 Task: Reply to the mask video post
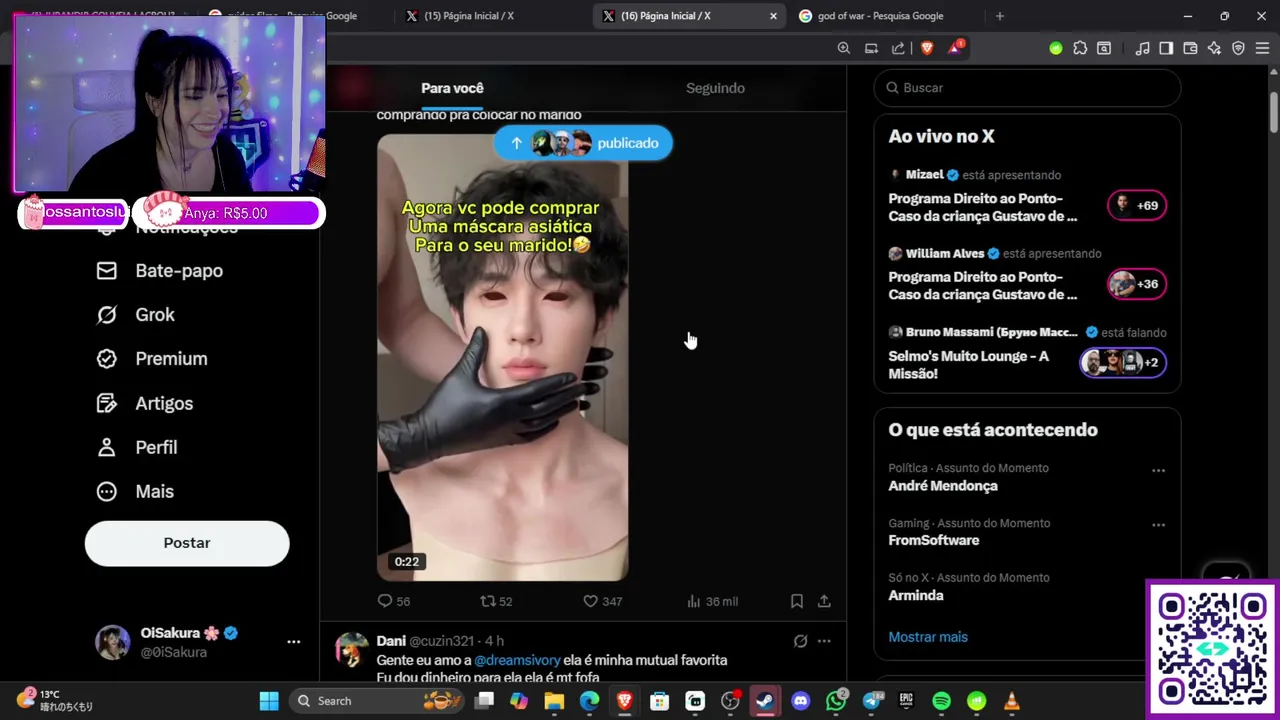393,601
